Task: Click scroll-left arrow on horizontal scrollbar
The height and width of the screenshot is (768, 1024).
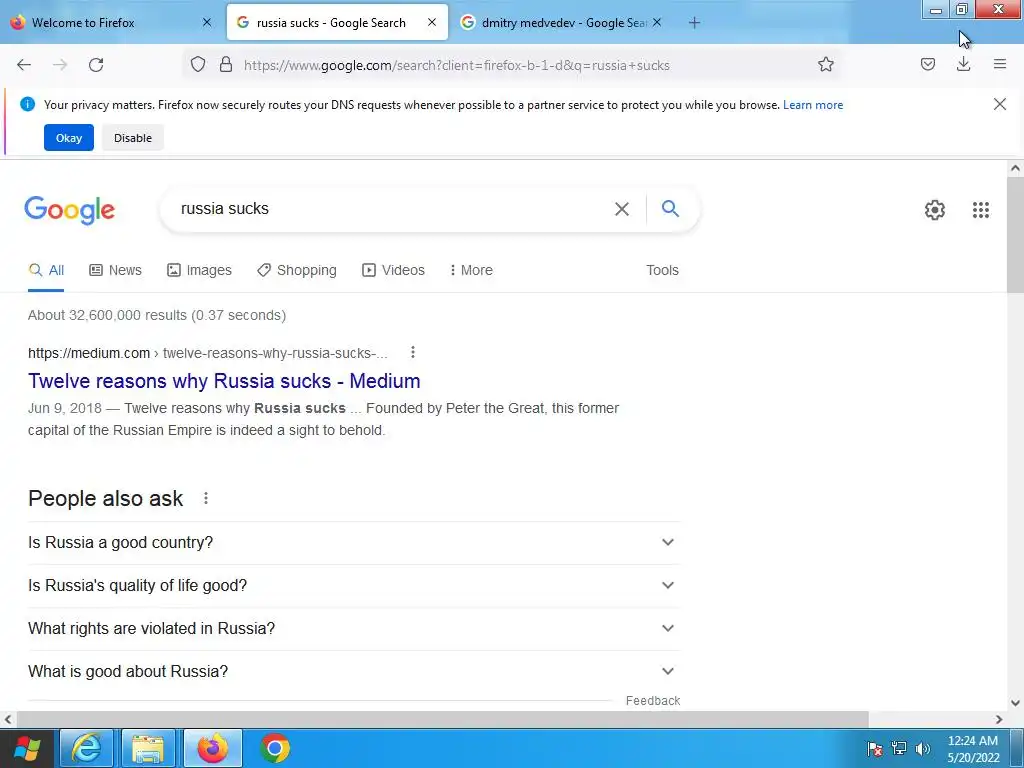Action: pyautogui.click(x=8, y=720)
